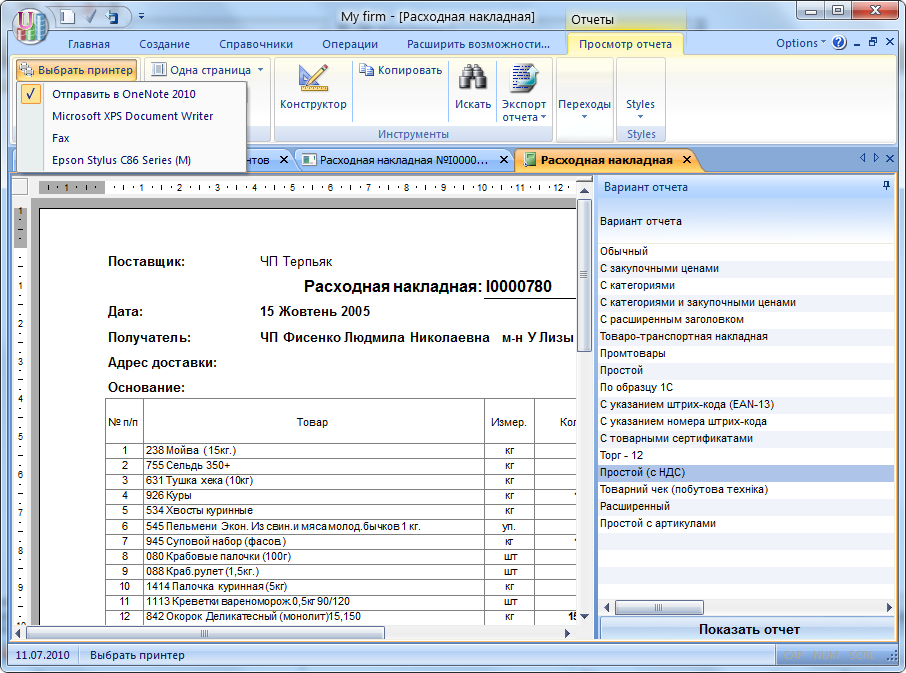Image resolution: width=906 pixels, height=673 pixels.
Task: Select По образцу 1С report variant
Action: 745,387
